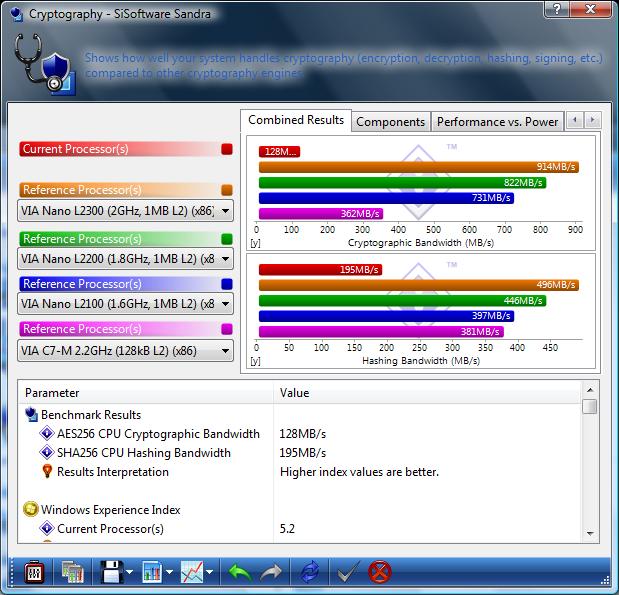Screen dimensions: 619x595
Task: Click the grey forward arrow icon
Action: [x=271, y=572]
